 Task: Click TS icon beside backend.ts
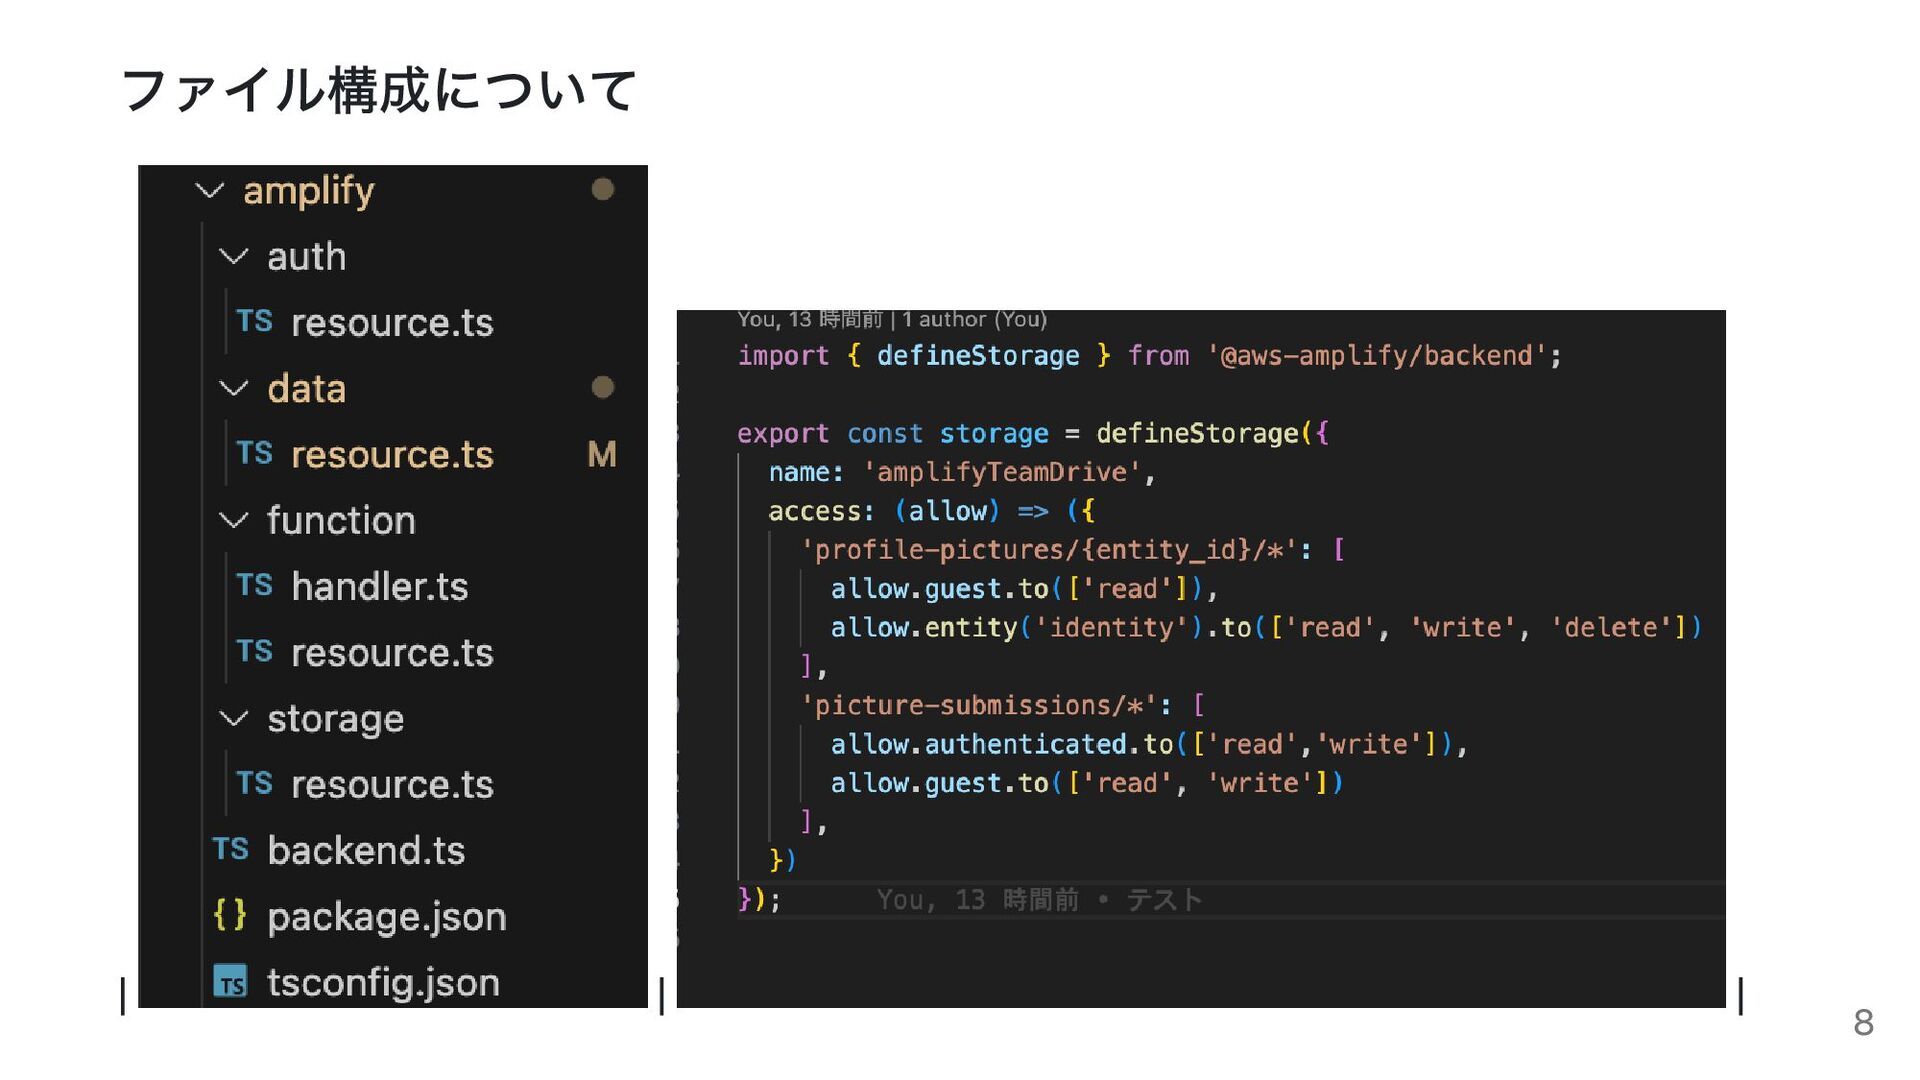230,850
